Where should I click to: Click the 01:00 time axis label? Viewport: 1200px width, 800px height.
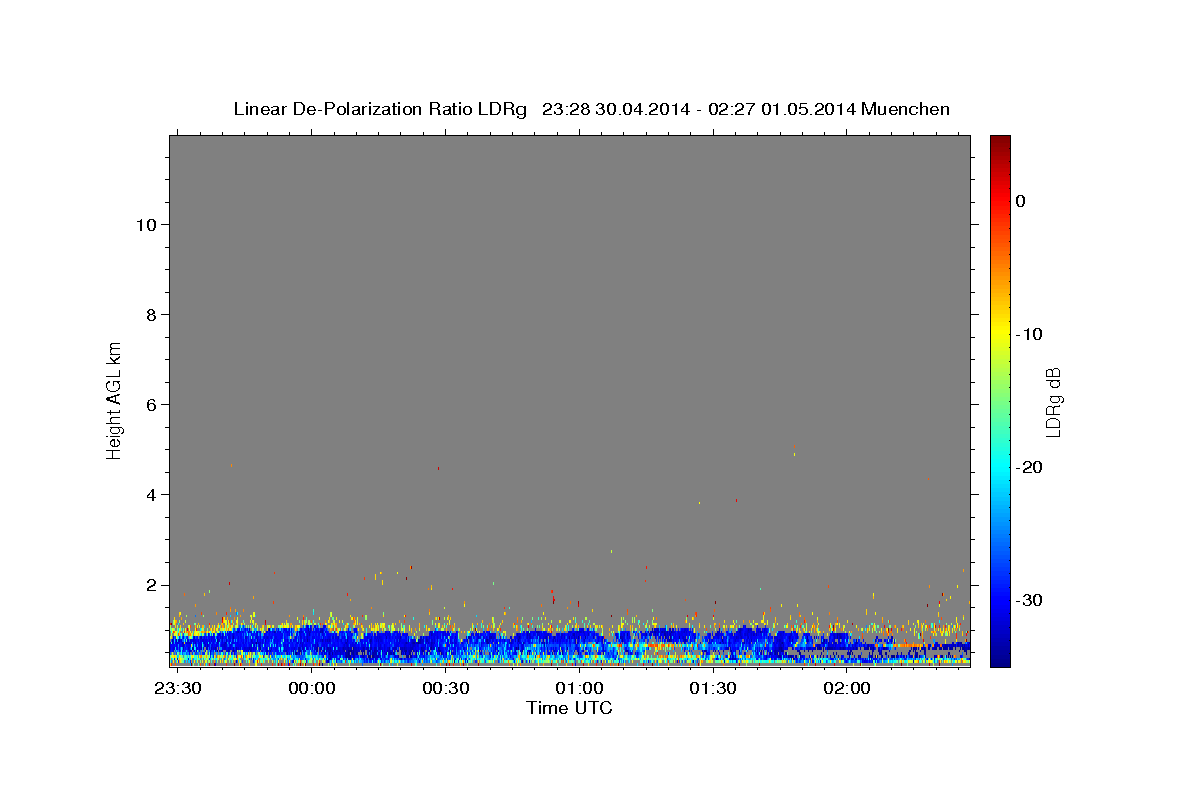tap(579, 689)
